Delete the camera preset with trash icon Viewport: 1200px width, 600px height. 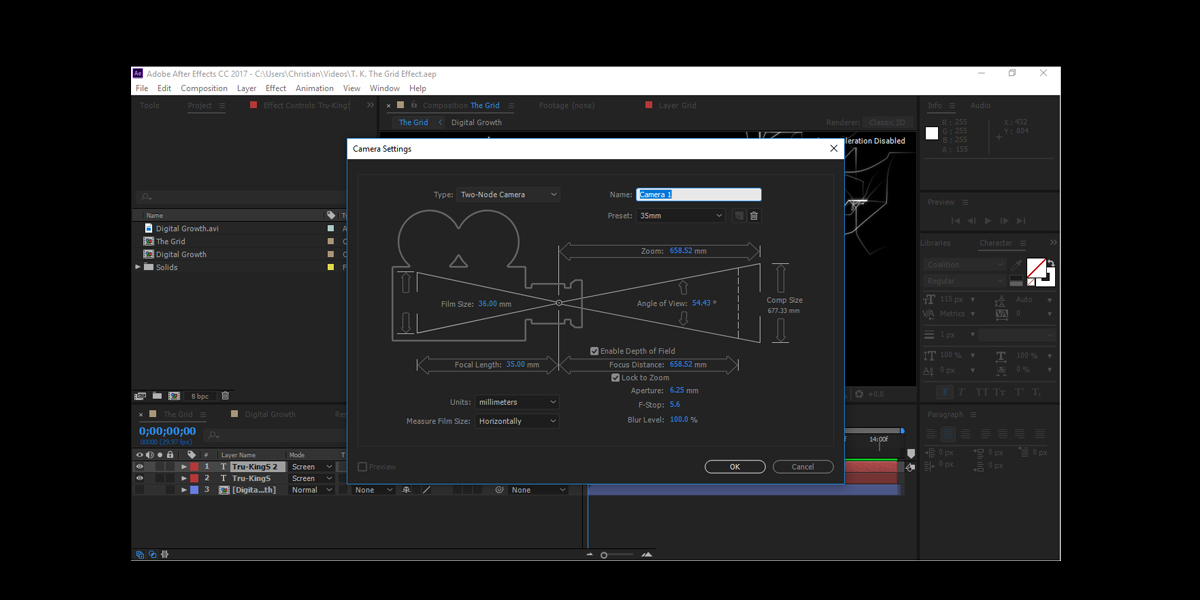(x=754, y=216)
